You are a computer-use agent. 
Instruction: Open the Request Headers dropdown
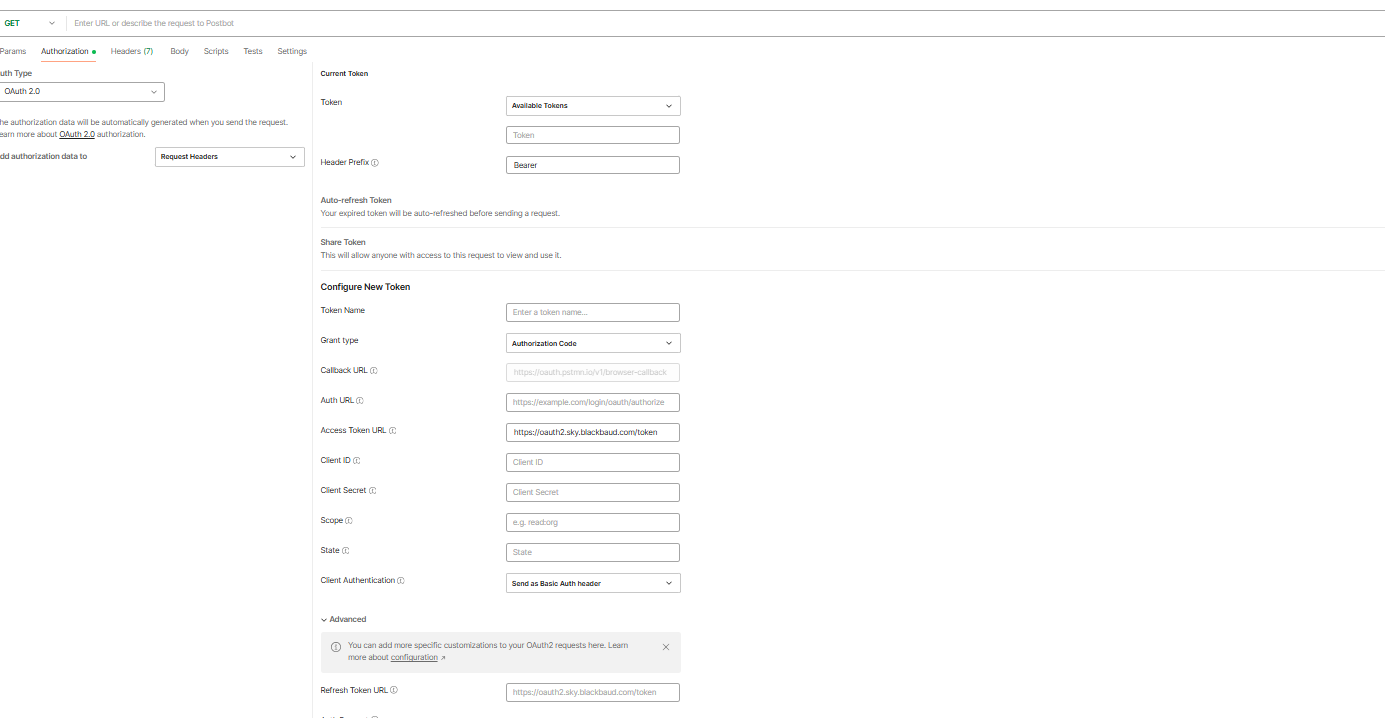click(230, 157)
